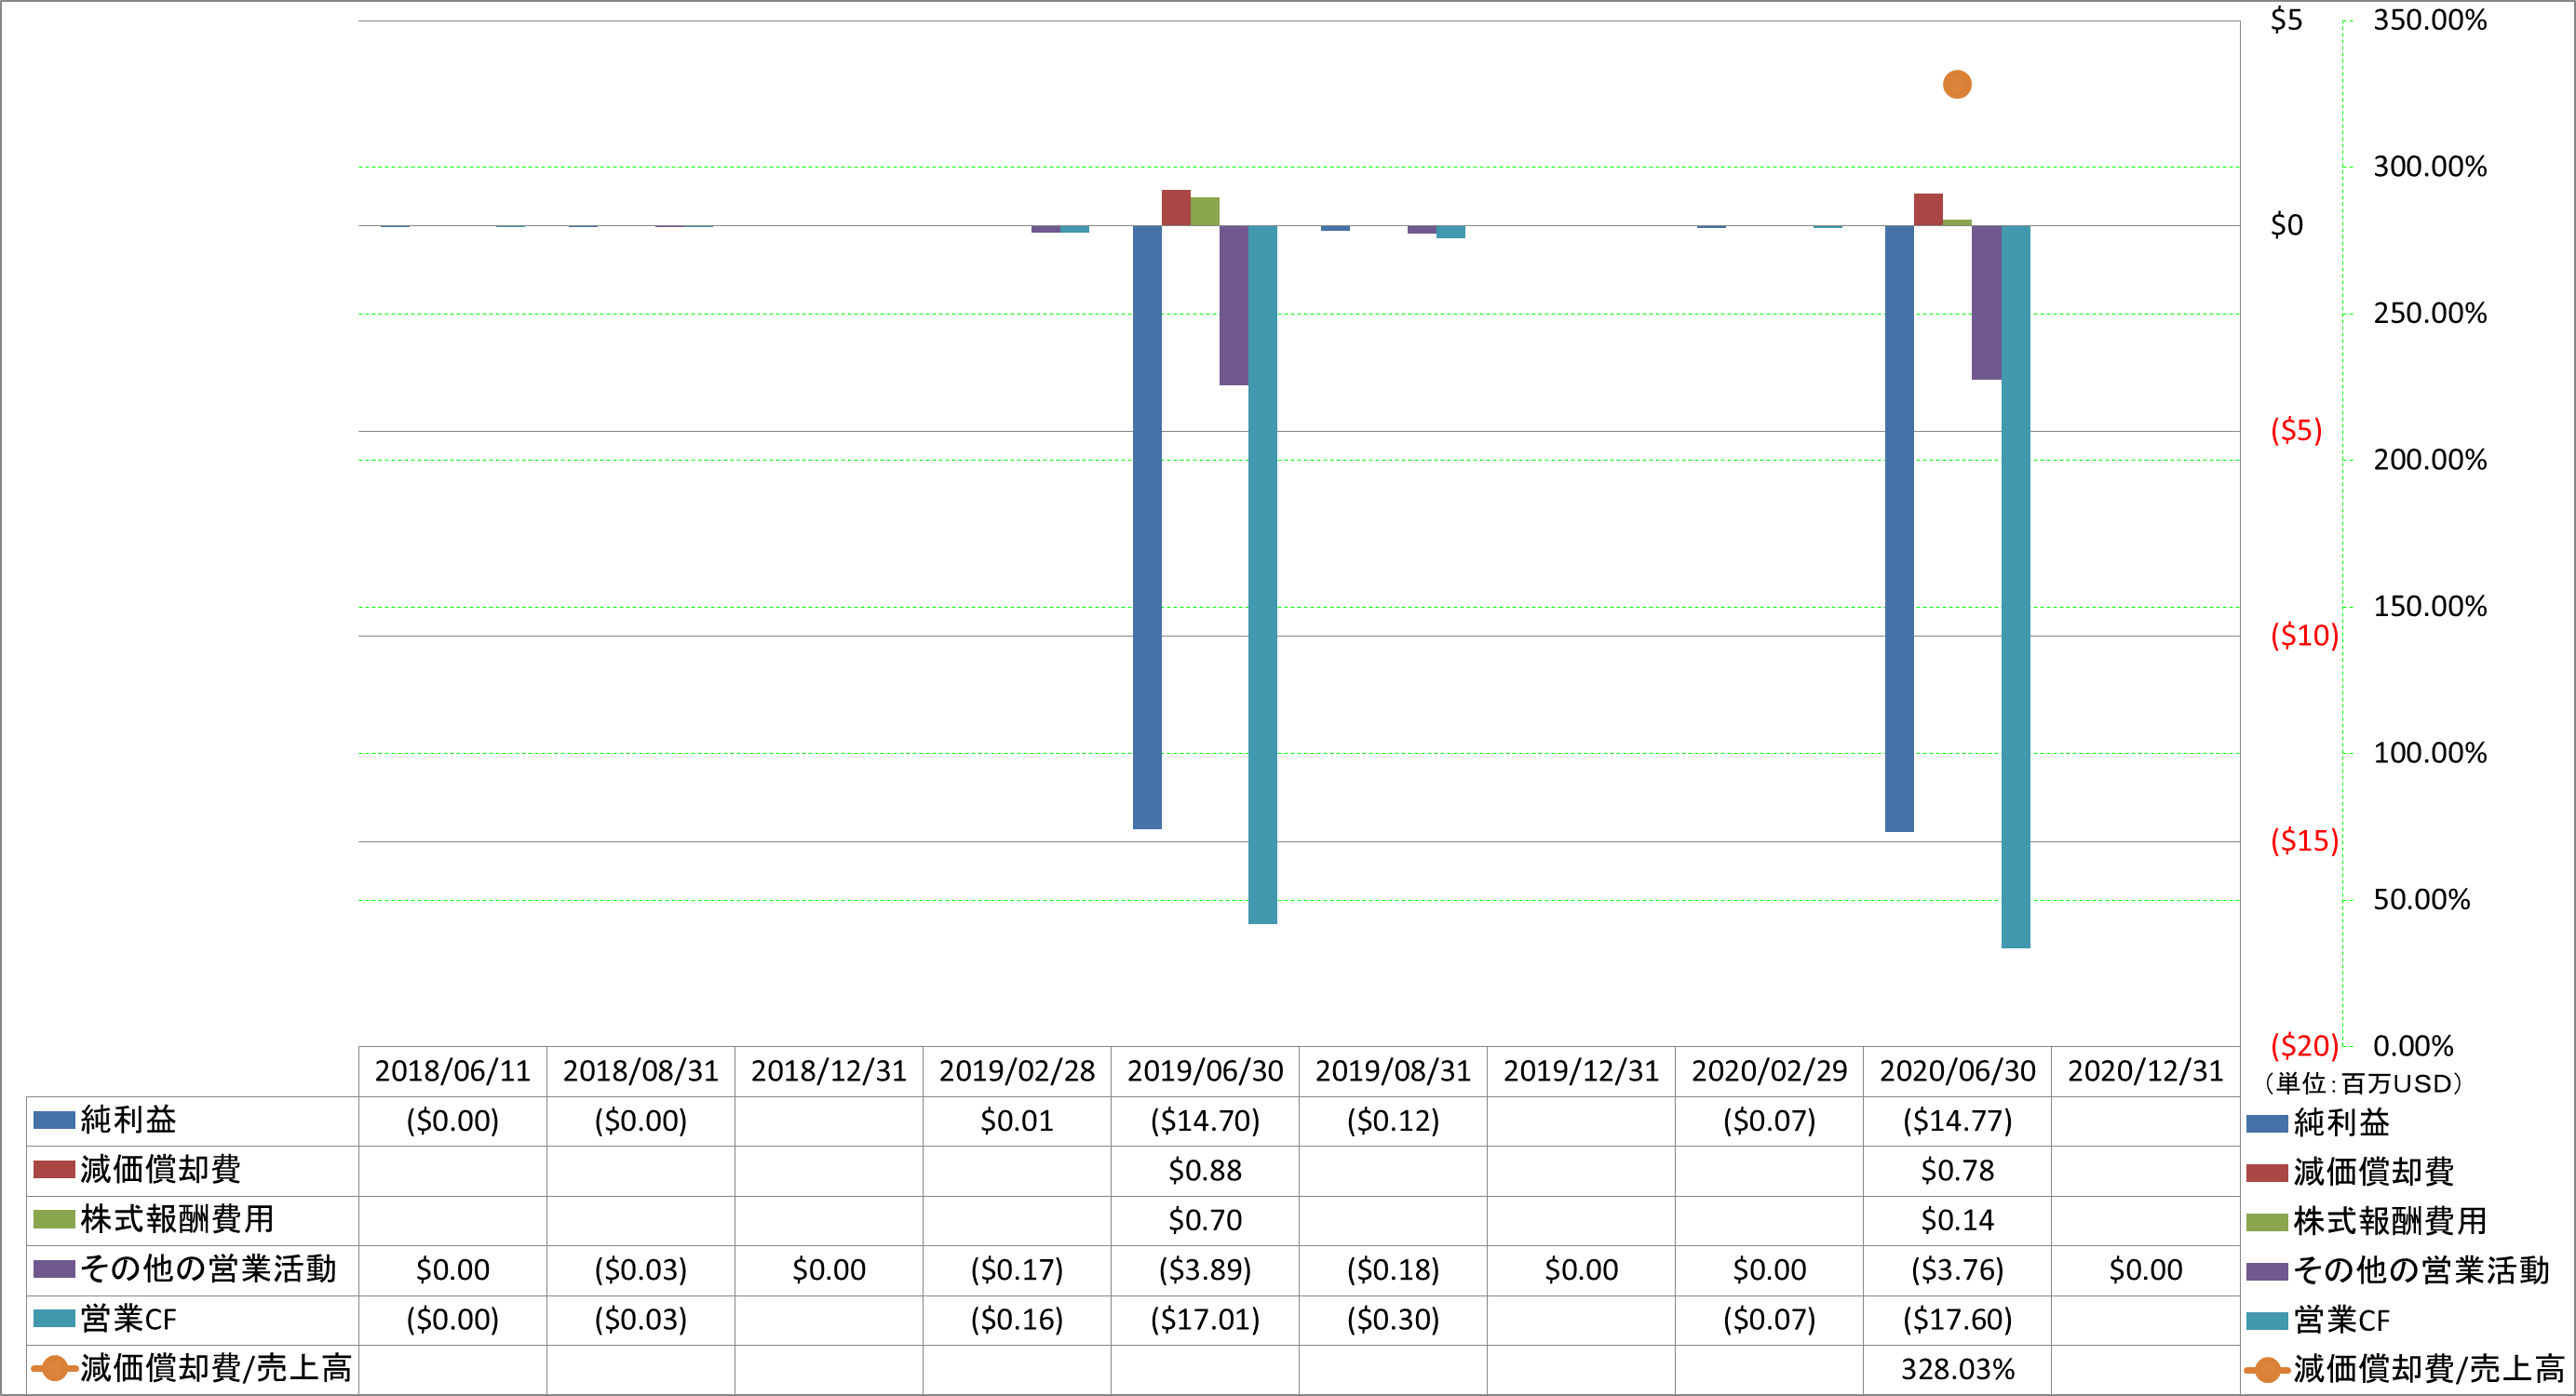Click the $0.14 stock compensation cell
This screenshot has height=1396, width=2576.
coord(1957,1220)
